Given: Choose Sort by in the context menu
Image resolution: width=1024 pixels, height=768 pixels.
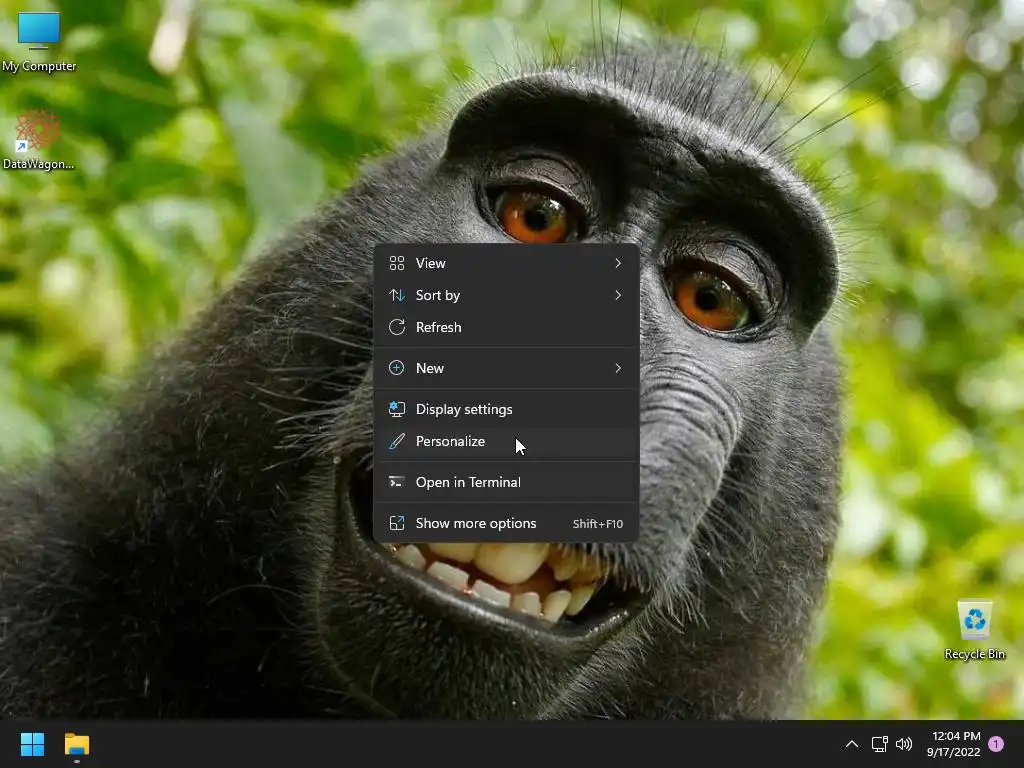Looking at the screenshot, I should pos(506,295).
